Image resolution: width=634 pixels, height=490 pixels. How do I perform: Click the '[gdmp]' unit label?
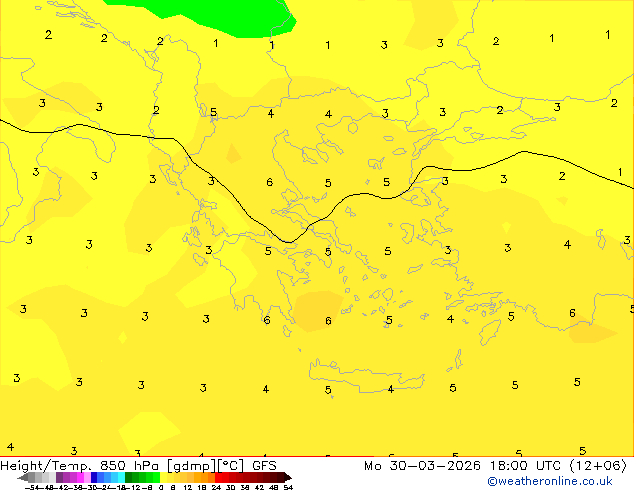[192, 466]
